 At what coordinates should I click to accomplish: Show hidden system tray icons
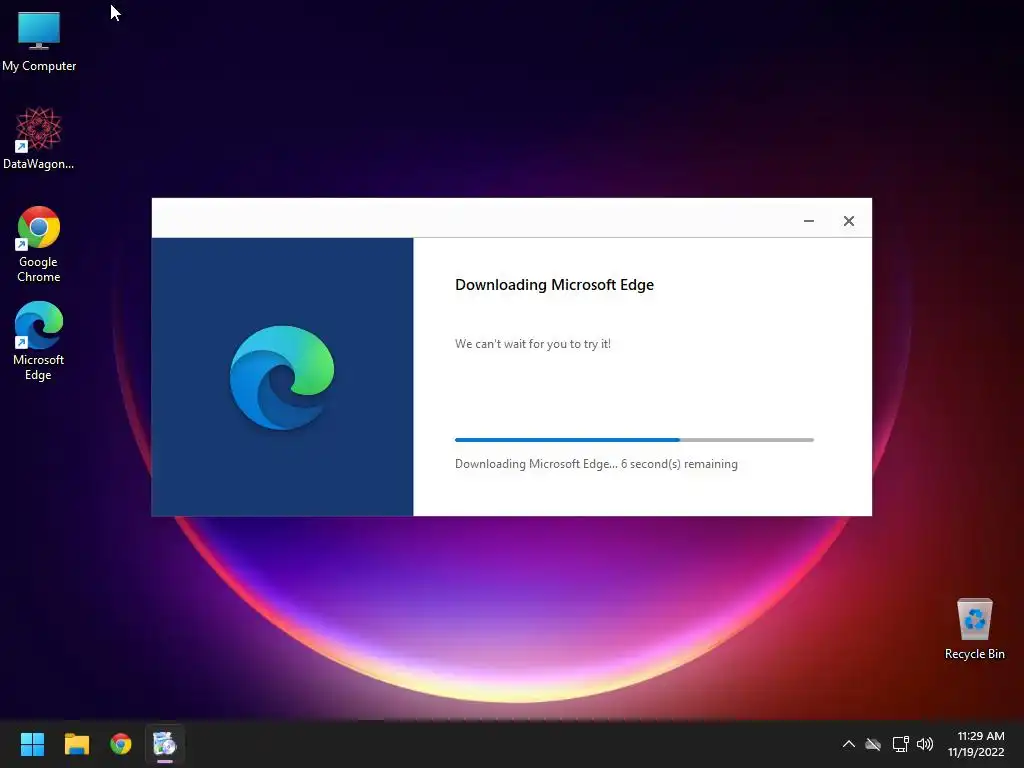point(848,744)
